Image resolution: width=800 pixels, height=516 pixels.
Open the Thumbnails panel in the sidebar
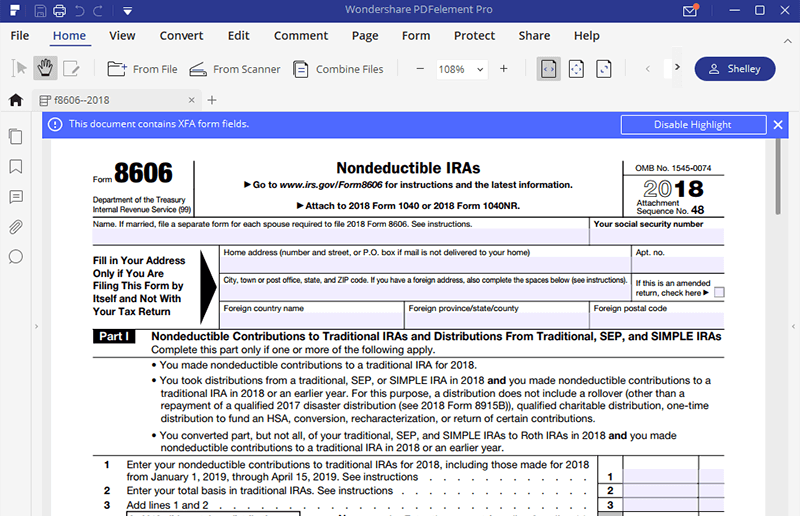click(15, 136)
